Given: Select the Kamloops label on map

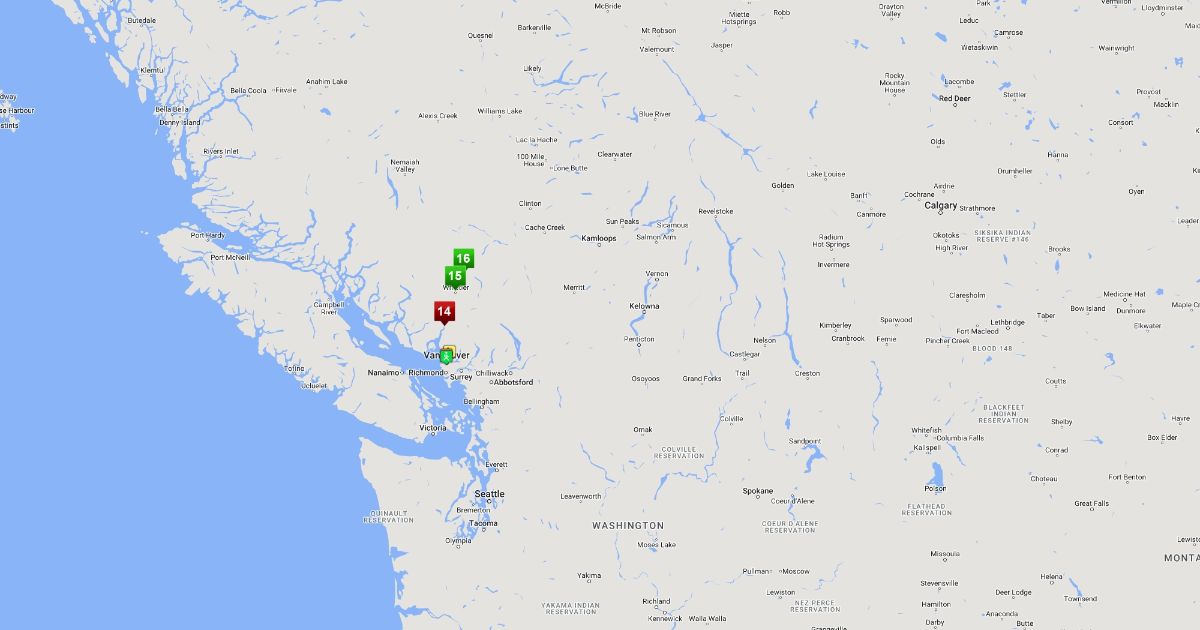Looking at the screenshot, I should [x=599, y=238].
